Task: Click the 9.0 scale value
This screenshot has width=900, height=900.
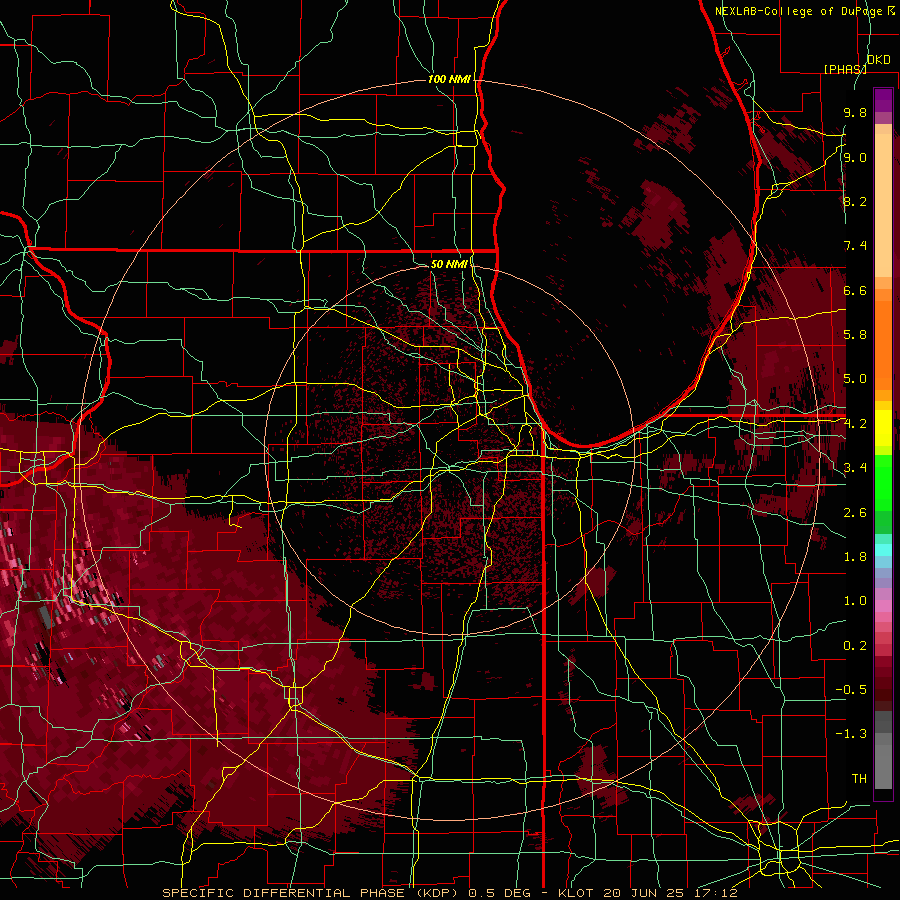Action: pyautogui.click(x=855, y=157)
